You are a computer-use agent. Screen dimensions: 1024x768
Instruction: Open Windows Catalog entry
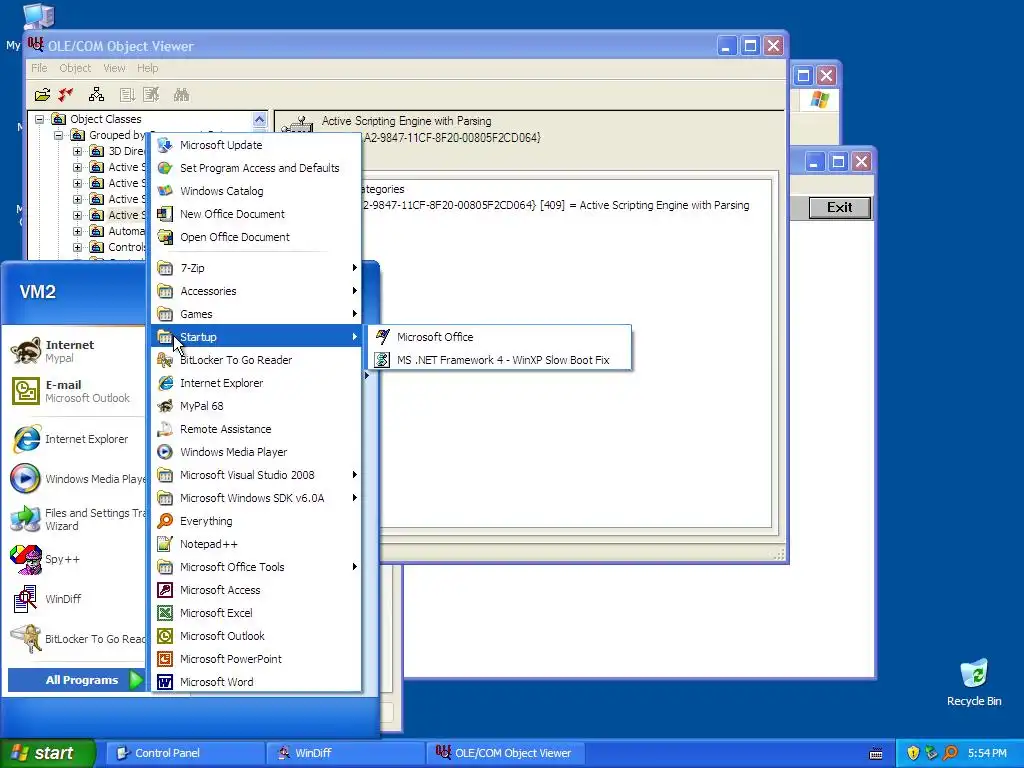pyautogui.click(x=256, y=191)
